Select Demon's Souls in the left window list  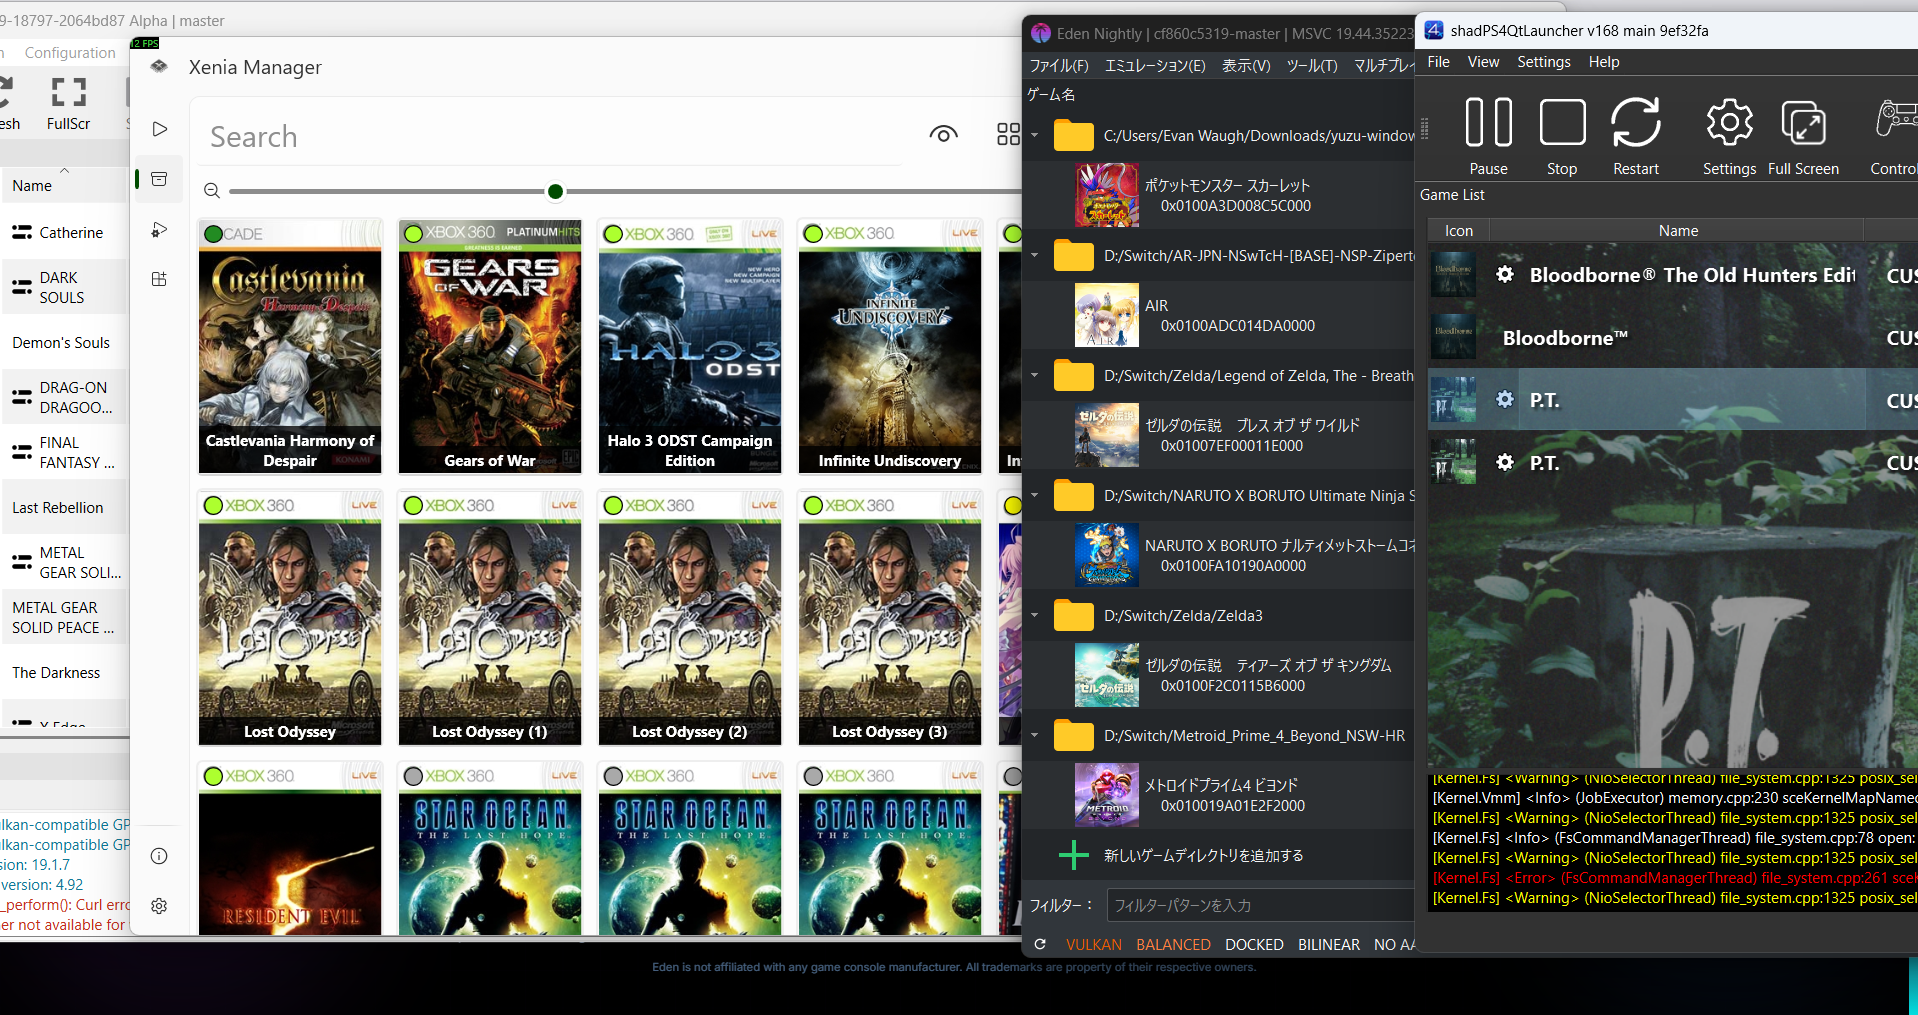tap(64, 342)
